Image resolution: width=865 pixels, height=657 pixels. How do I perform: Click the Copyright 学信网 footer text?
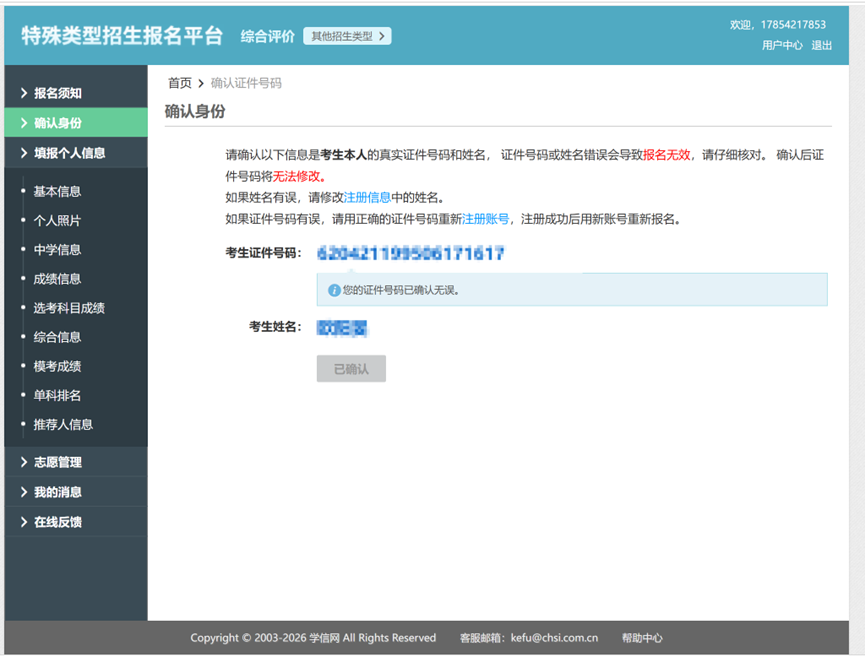tap(313, 638)
